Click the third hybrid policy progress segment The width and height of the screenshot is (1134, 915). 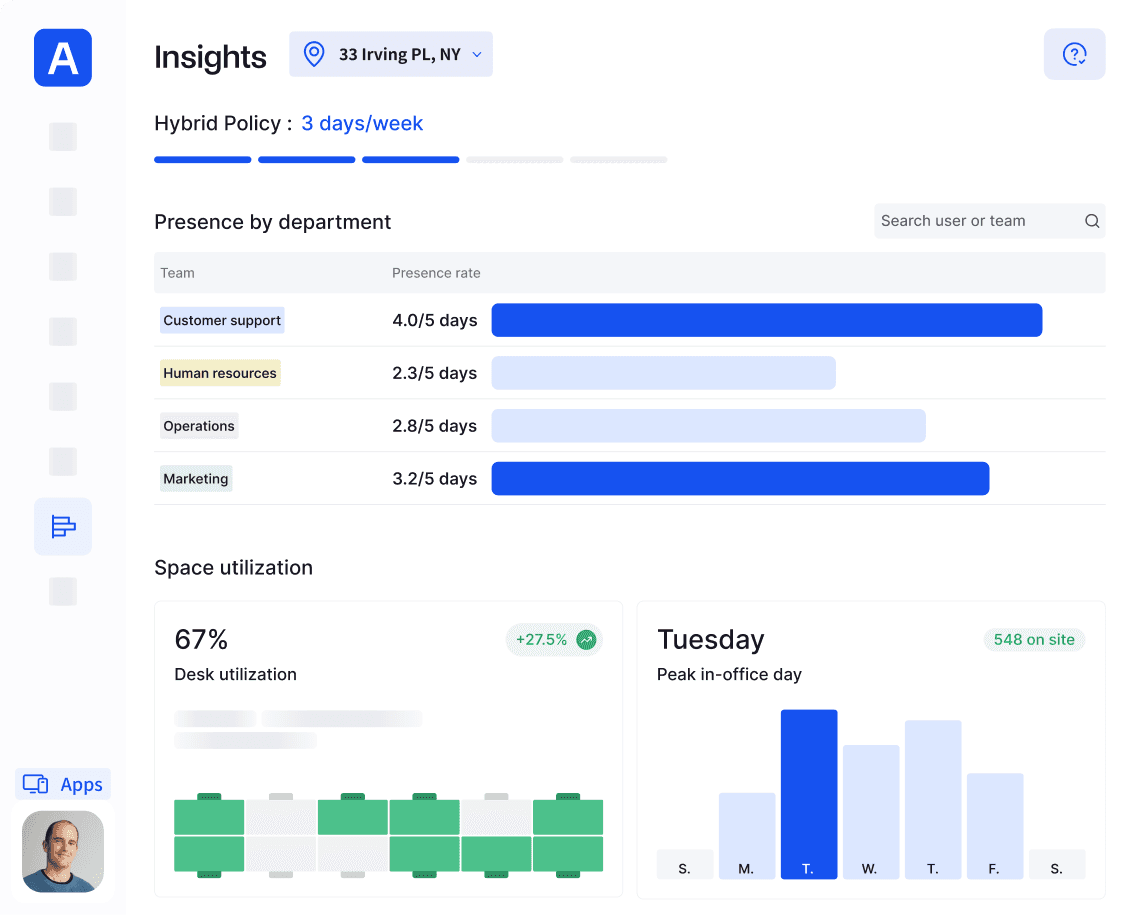[410, 160]
